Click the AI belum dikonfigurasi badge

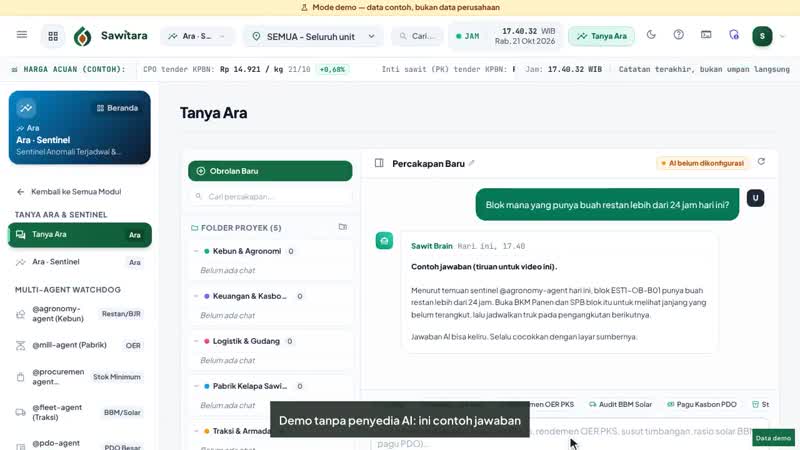(x=703, y=163)
